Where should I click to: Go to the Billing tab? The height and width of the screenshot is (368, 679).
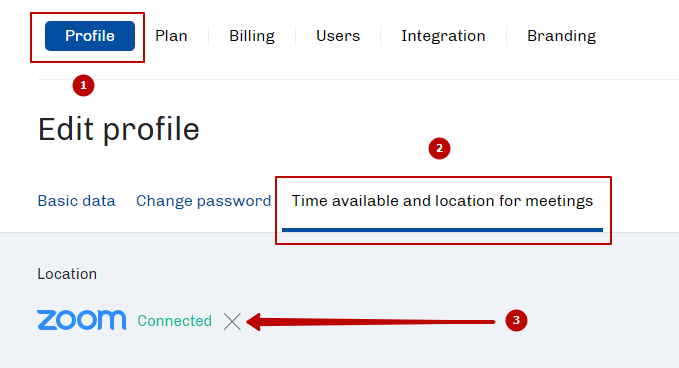pyautogui.click(x=252, y=36)
